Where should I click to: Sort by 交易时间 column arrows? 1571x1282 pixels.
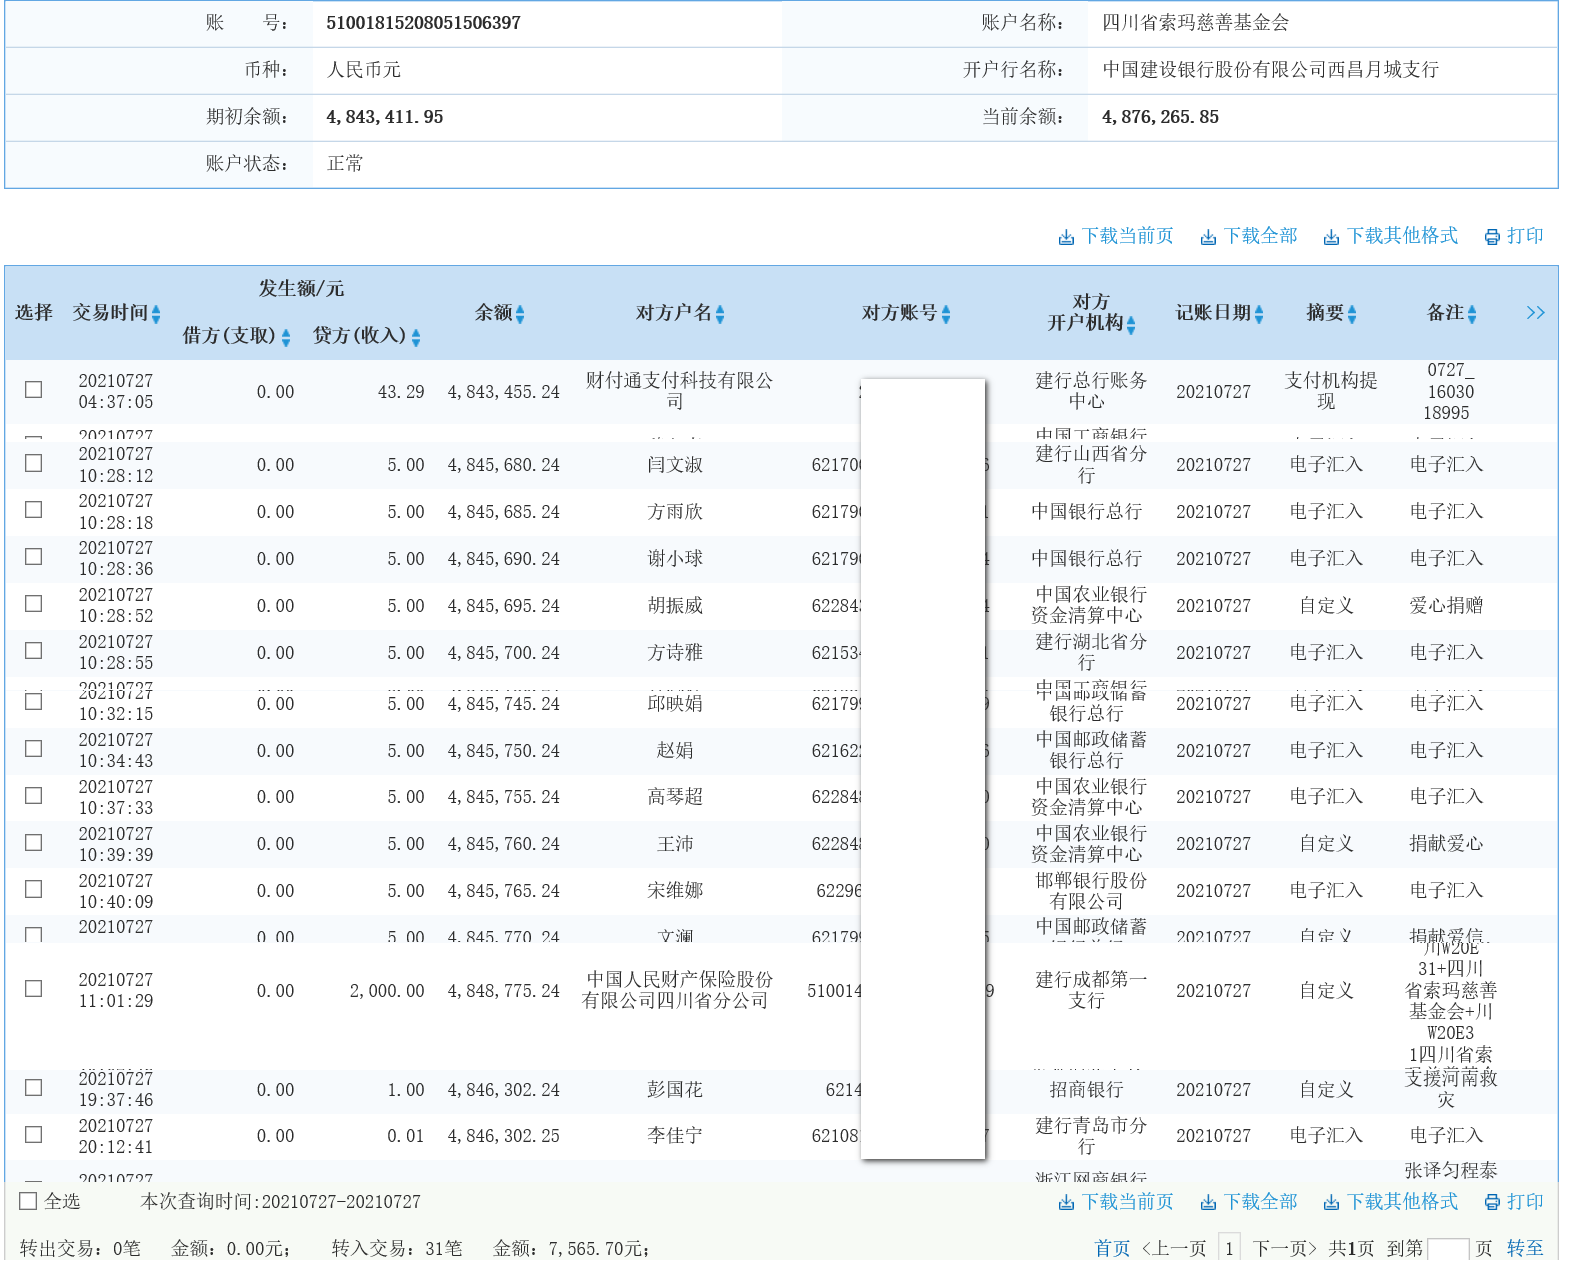(x=156, y=314)
